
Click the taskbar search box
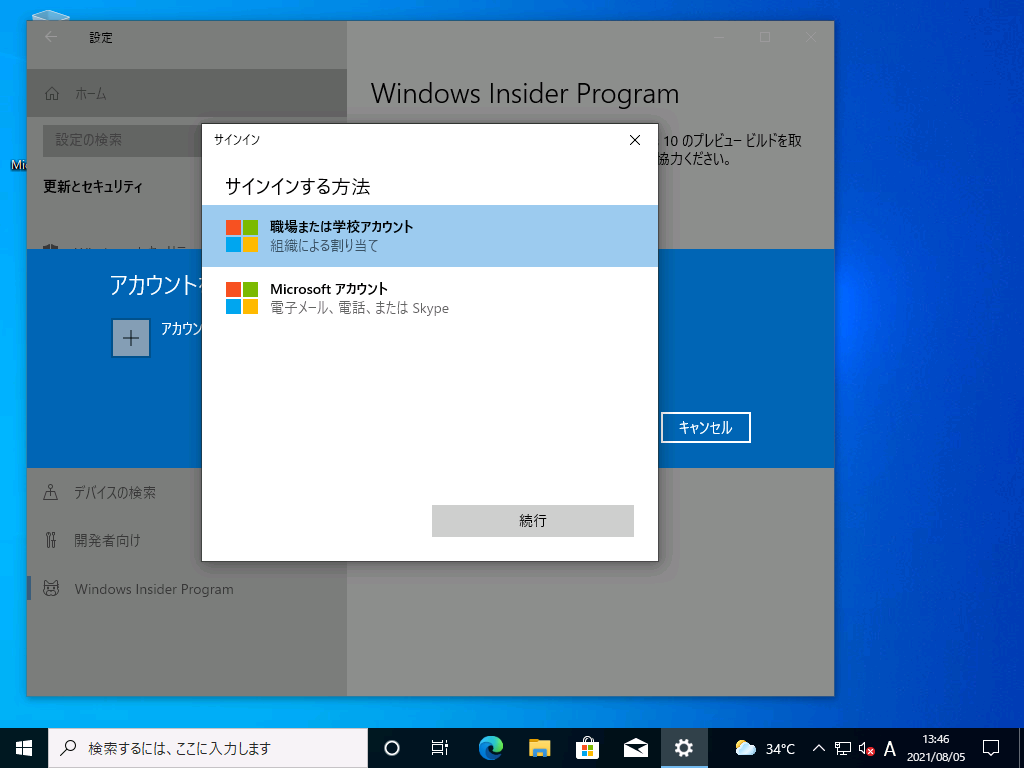coord(208,748)
